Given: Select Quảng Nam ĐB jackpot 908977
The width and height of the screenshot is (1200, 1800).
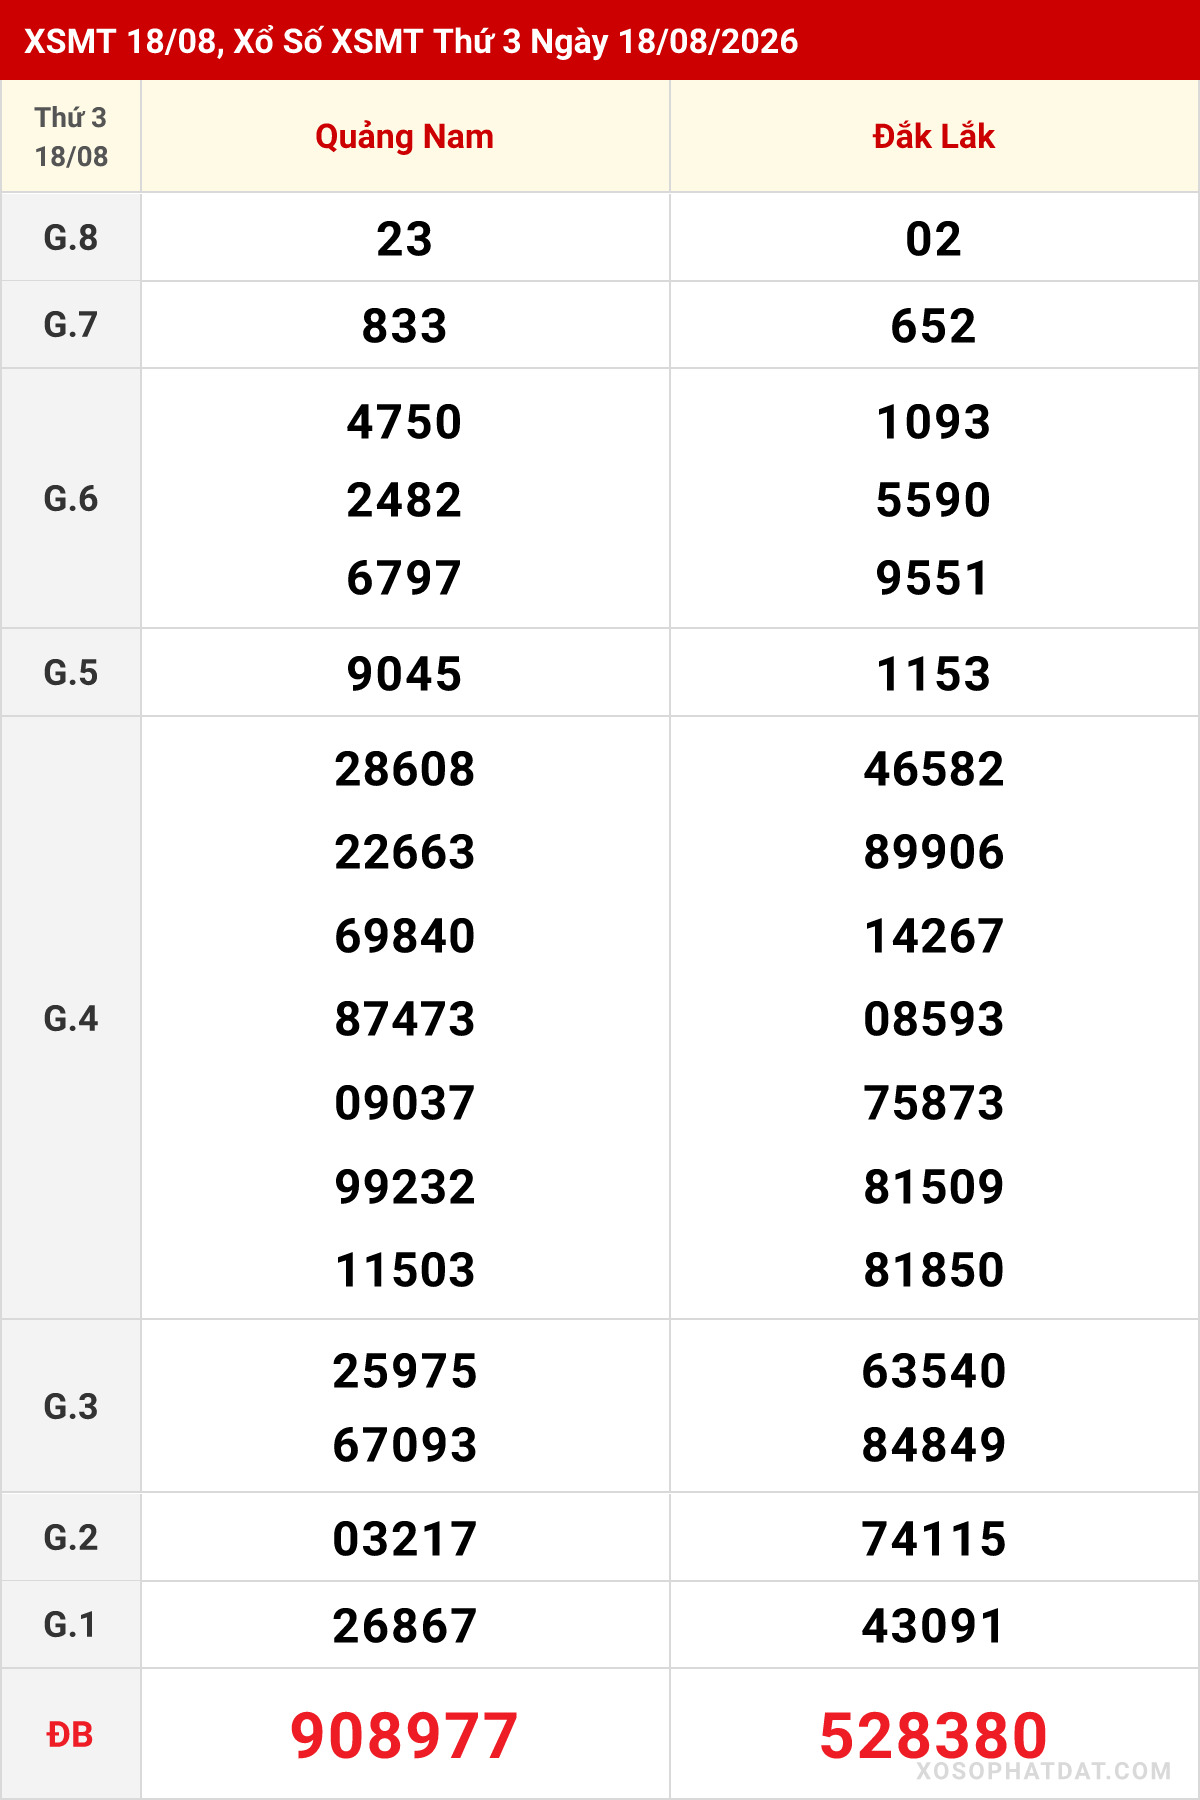Looking at the screenshot, I should tap(404, 1735).
